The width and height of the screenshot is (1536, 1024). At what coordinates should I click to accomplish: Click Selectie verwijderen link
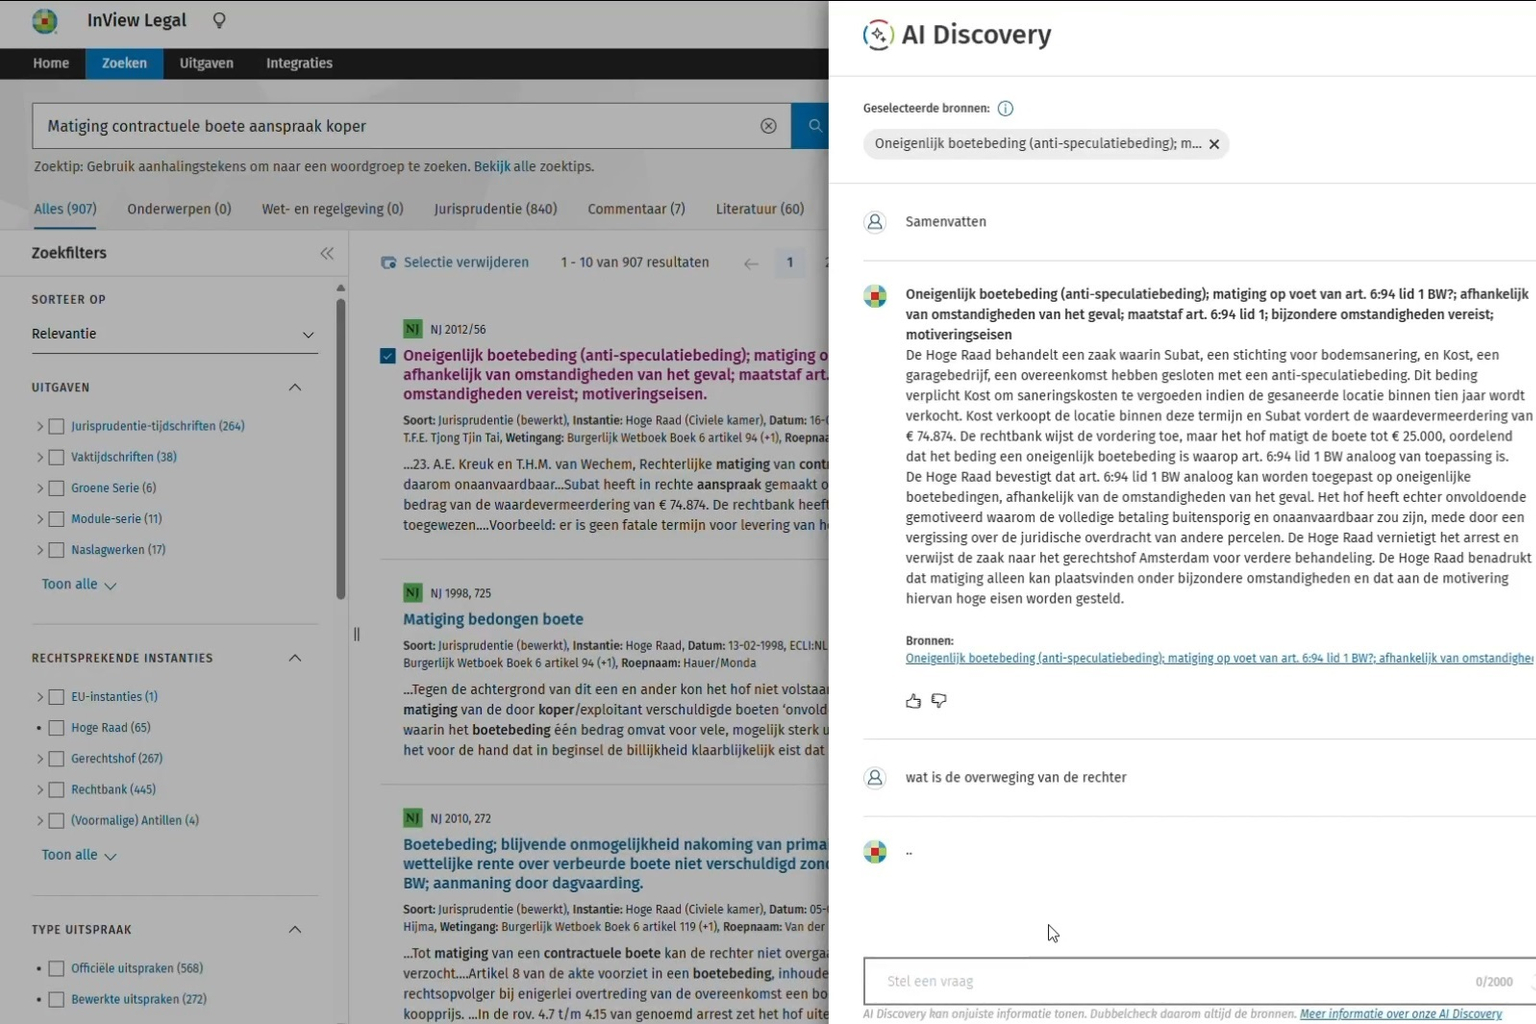[466, 263]
